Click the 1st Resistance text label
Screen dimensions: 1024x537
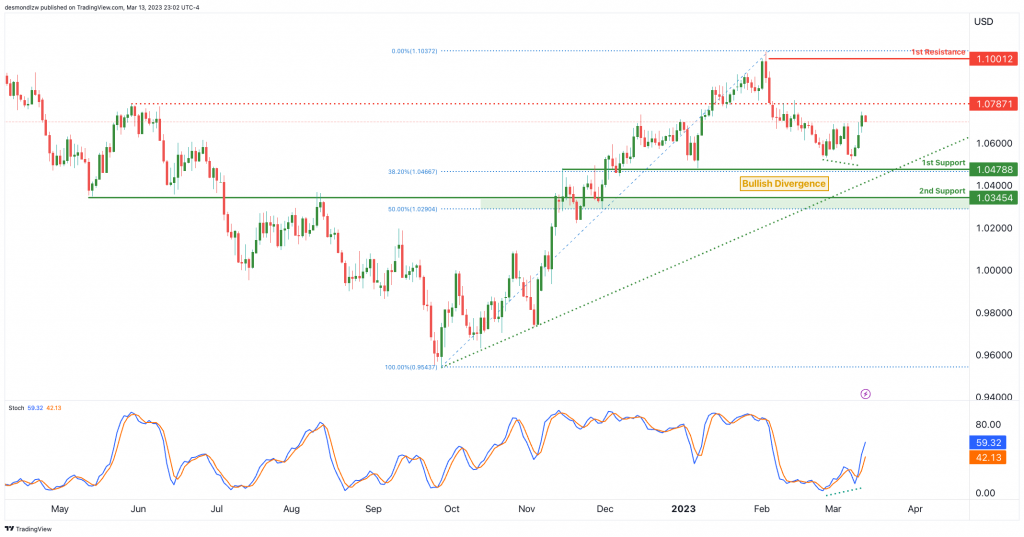(938, 52)
